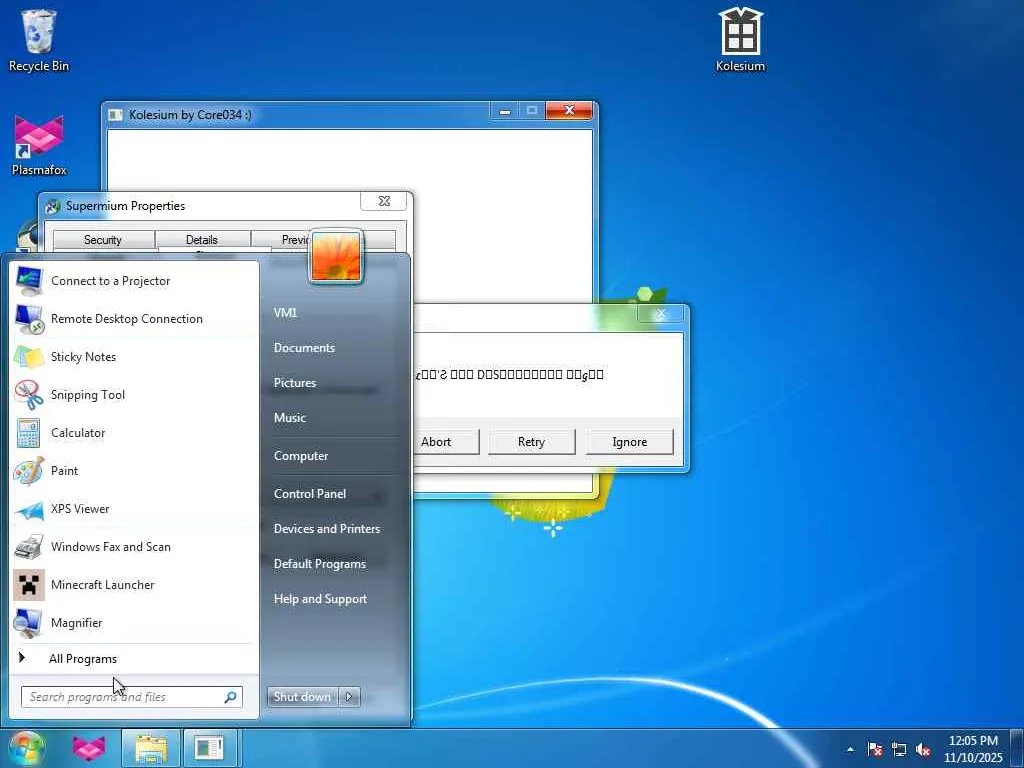This screenshot has height=768, width=1024.
Task: Launch Paint from the Start menu
Action: 135,470
